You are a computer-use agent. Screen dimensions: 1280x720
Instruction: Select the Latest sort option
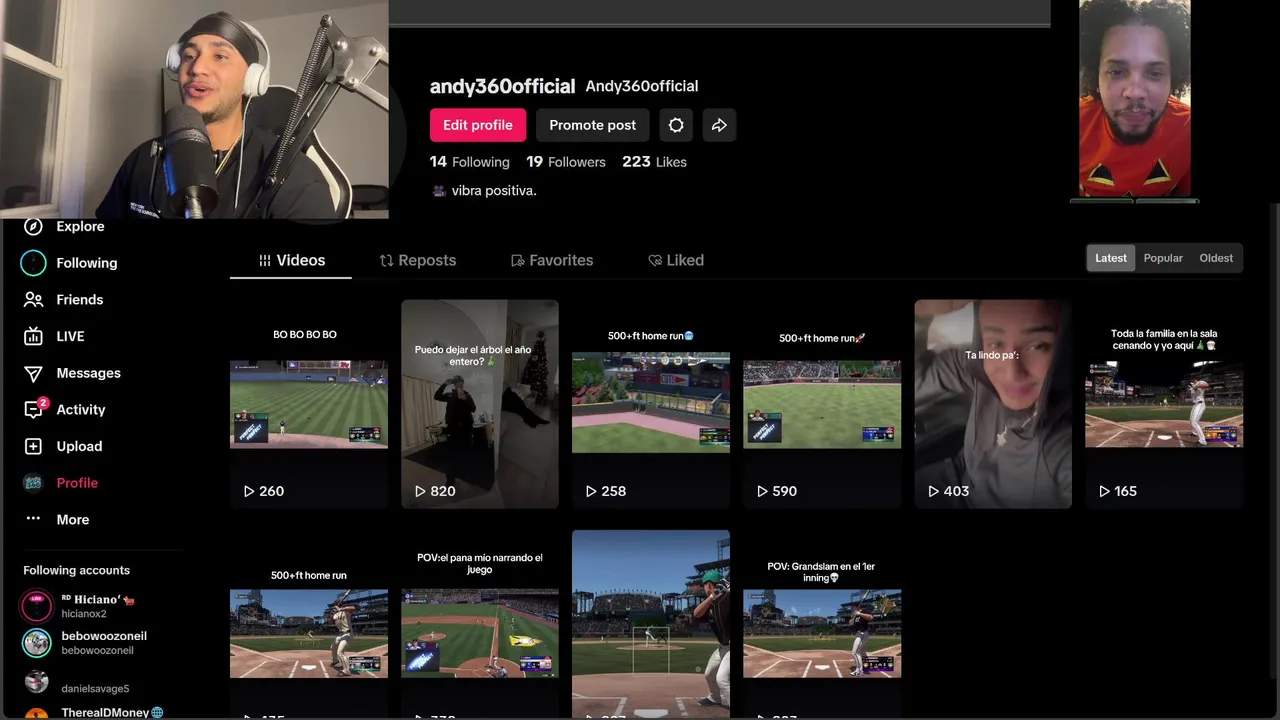tap(1111, 258)
